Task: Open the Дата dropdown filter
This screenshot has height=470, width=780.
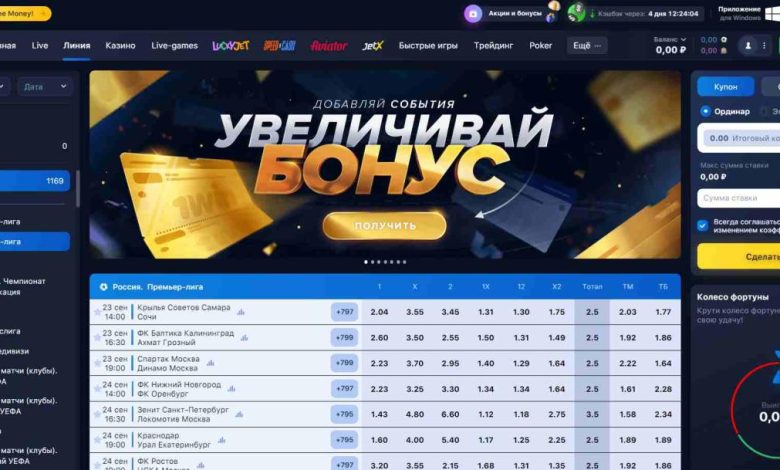Action: [x=45, y=87]
